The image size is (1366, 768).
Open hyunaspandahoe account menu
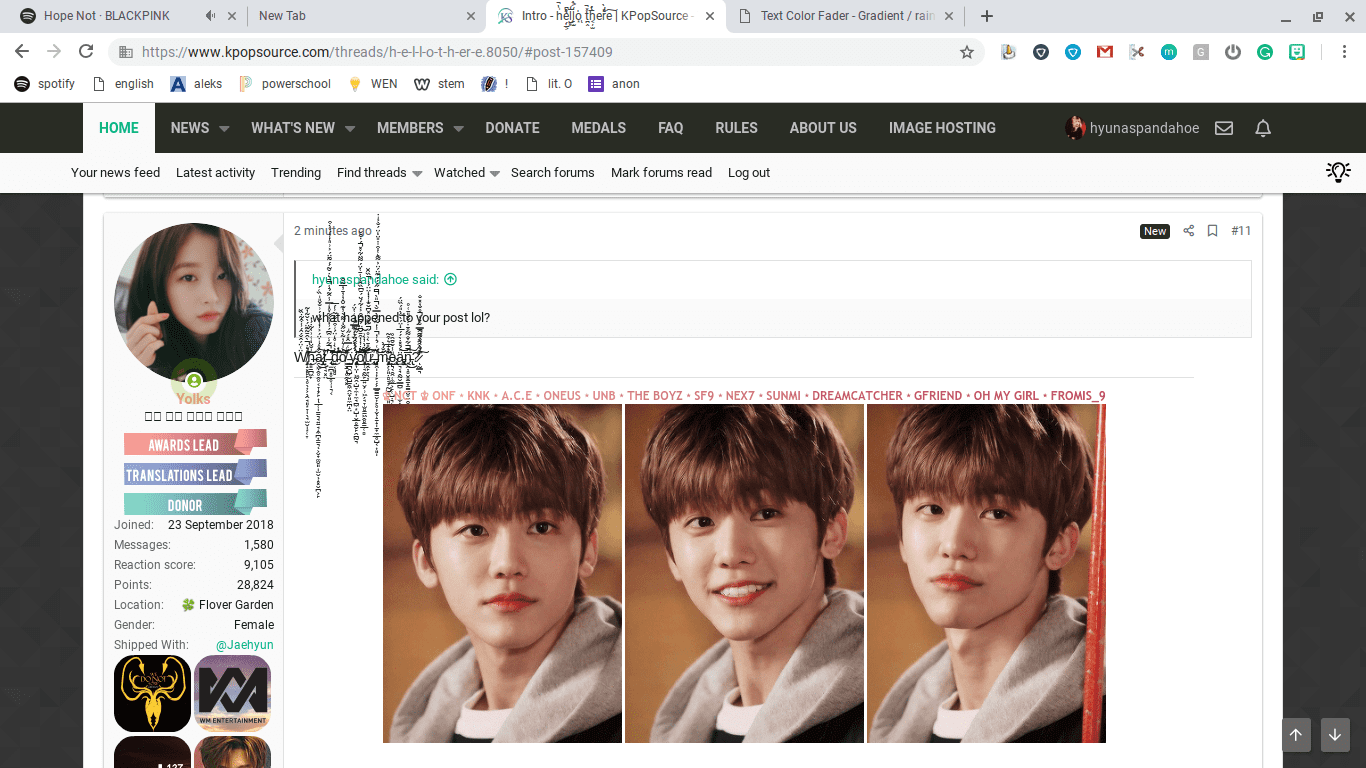tap(1132, 128)
